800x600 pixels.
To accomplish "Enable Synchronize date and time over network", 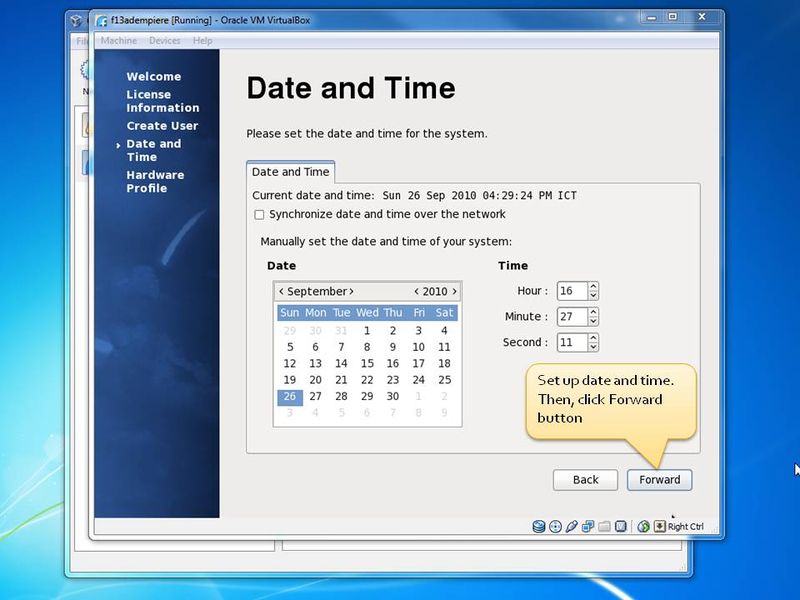I will (259, 215).
